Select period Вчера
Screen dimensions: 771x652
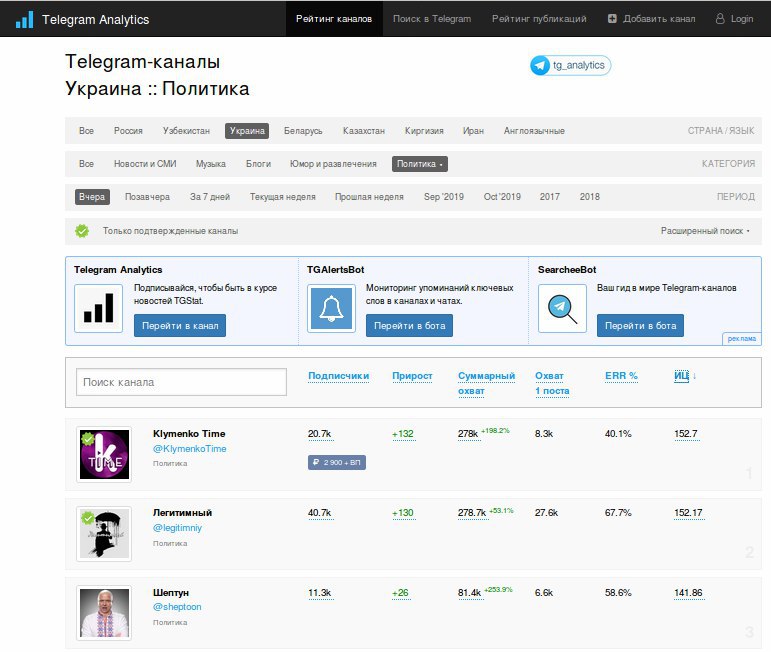point(92,197)
